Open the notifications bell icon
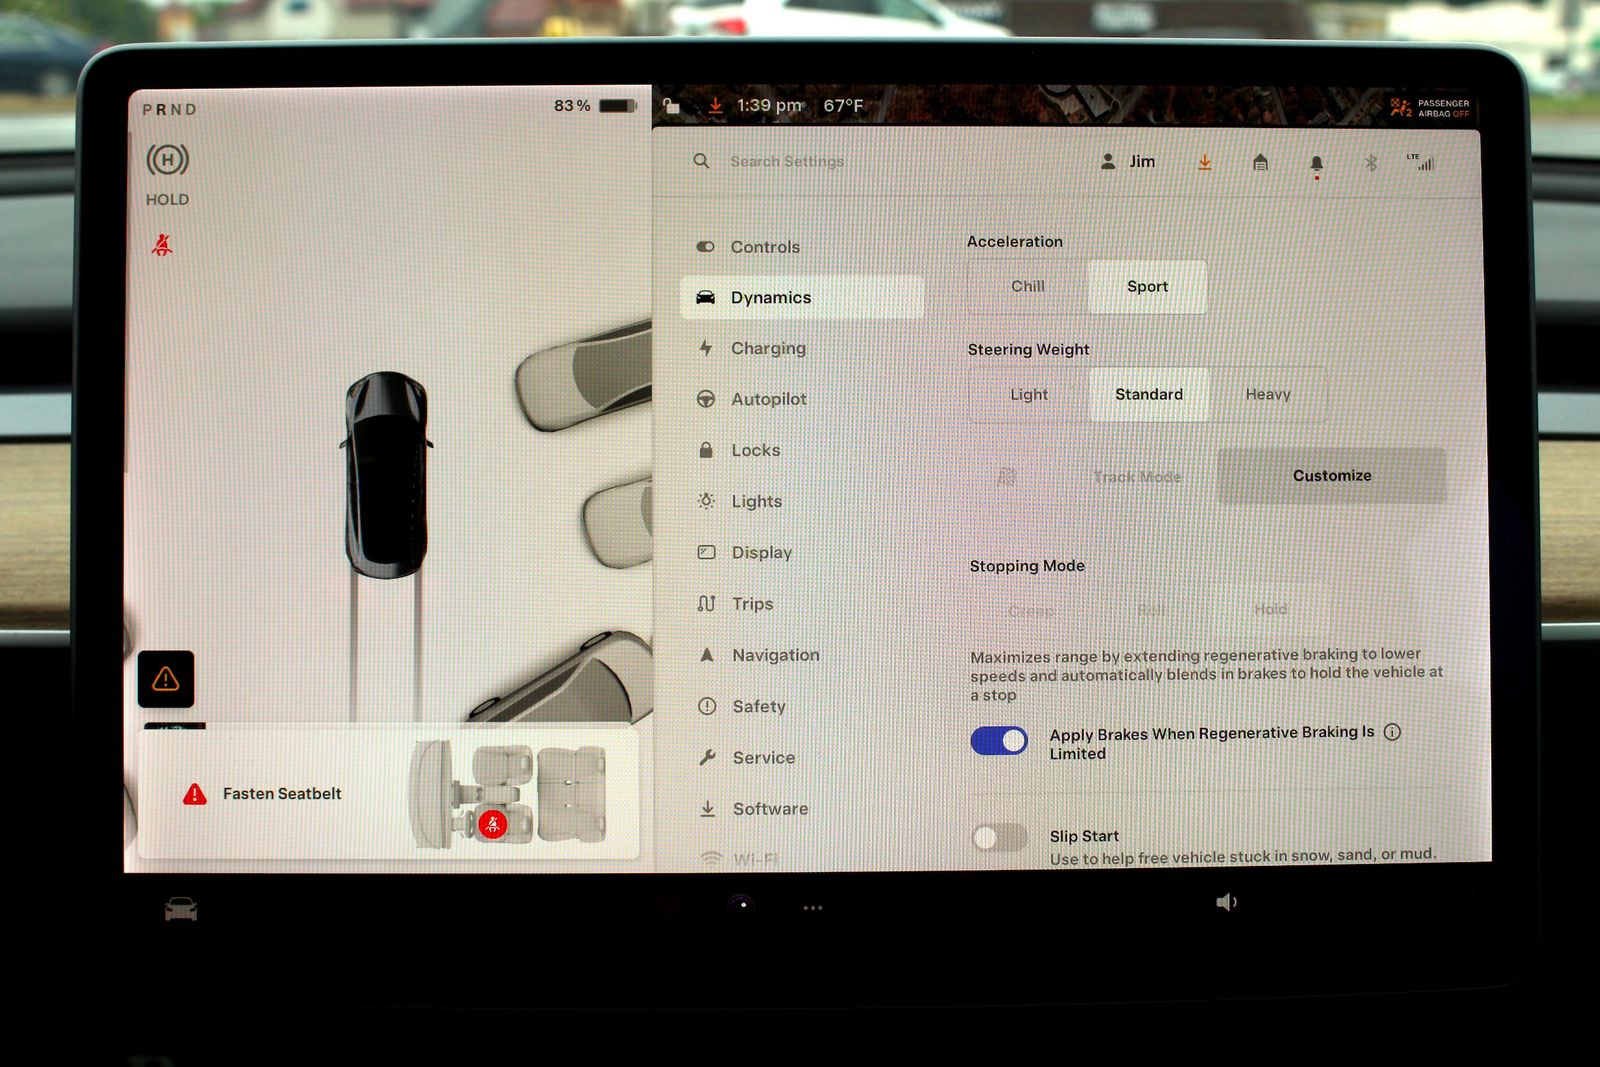 click(x=1316, y=163)
